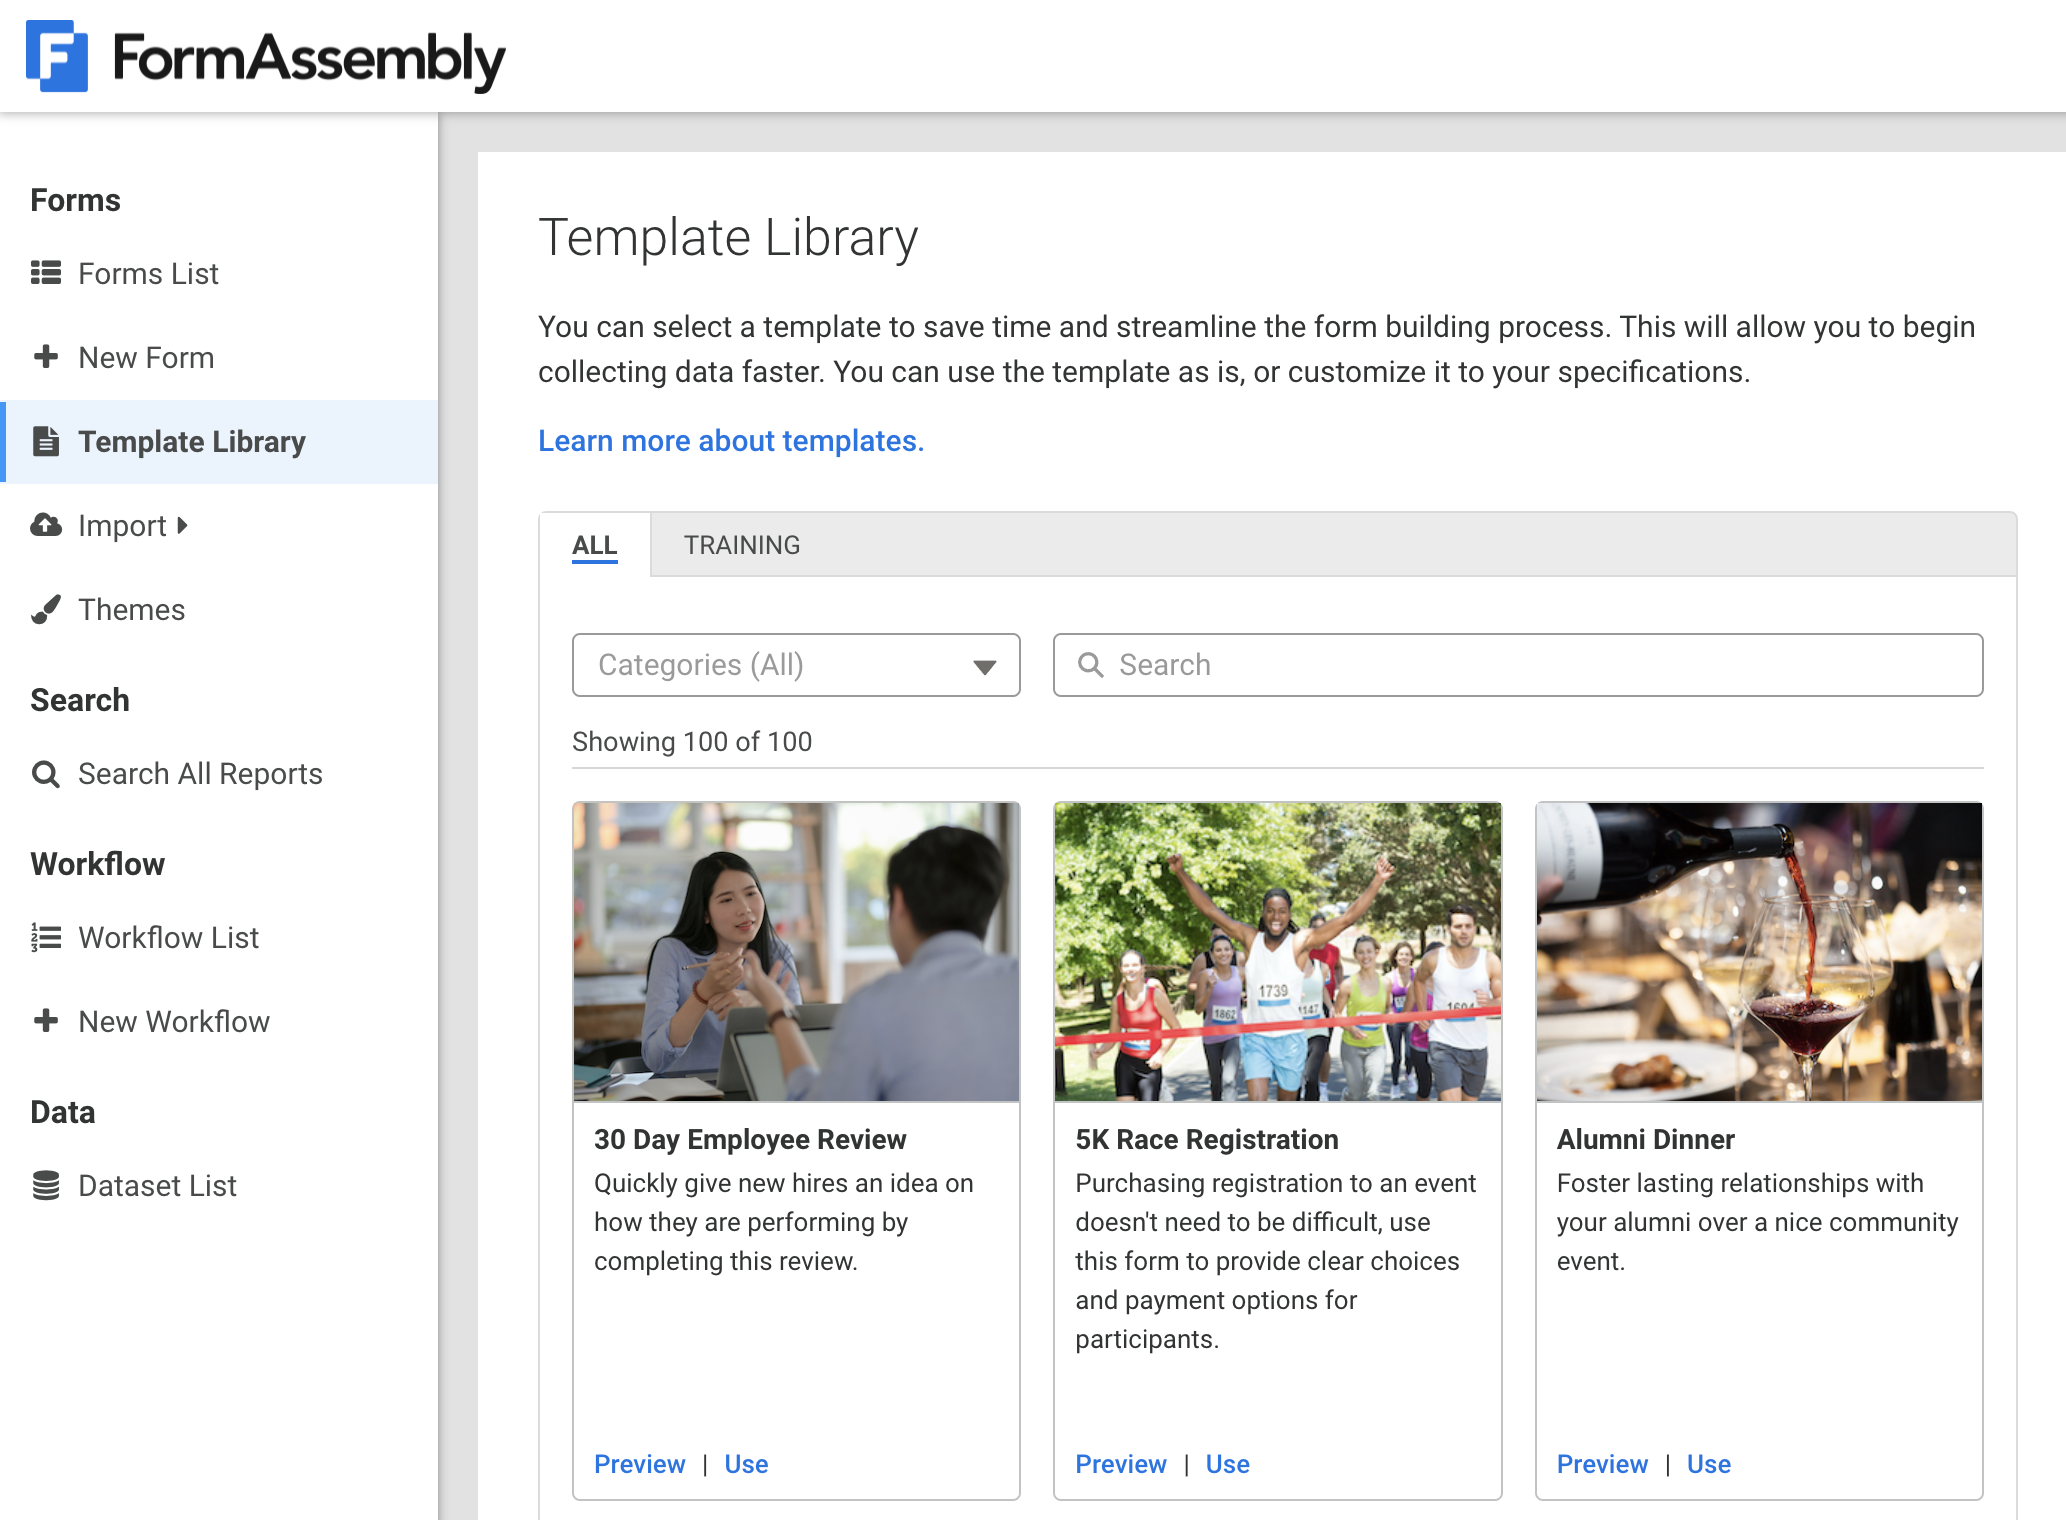Screen dimensions: 2066x1520
Task: Click the Workflow List numbered icon
Action: pyautogui.click(x=46, y=937)
